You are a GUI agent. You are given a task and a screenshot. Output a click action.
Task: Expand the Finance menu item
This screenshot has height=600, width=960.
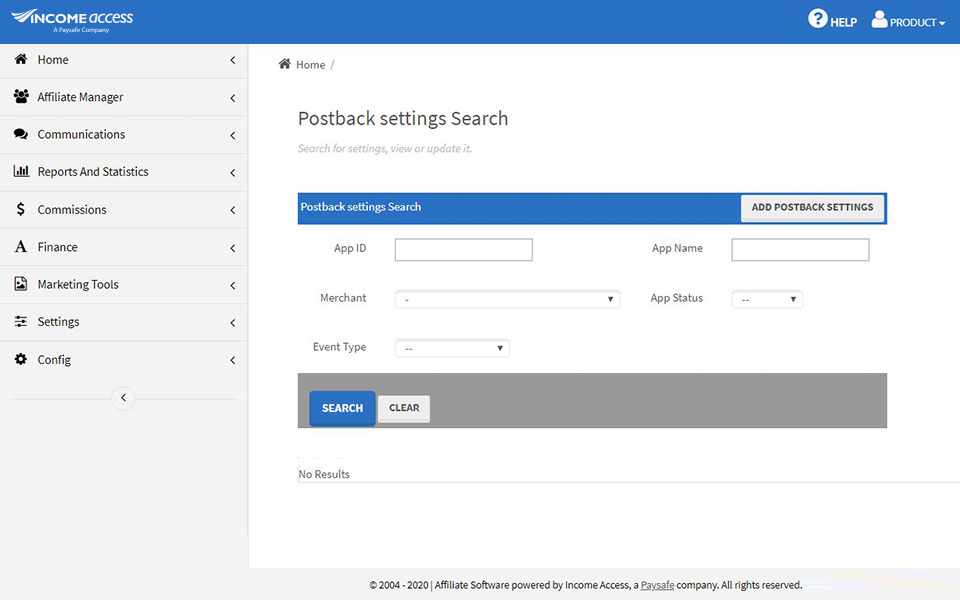pyautogui.click(x=58, y=247)
